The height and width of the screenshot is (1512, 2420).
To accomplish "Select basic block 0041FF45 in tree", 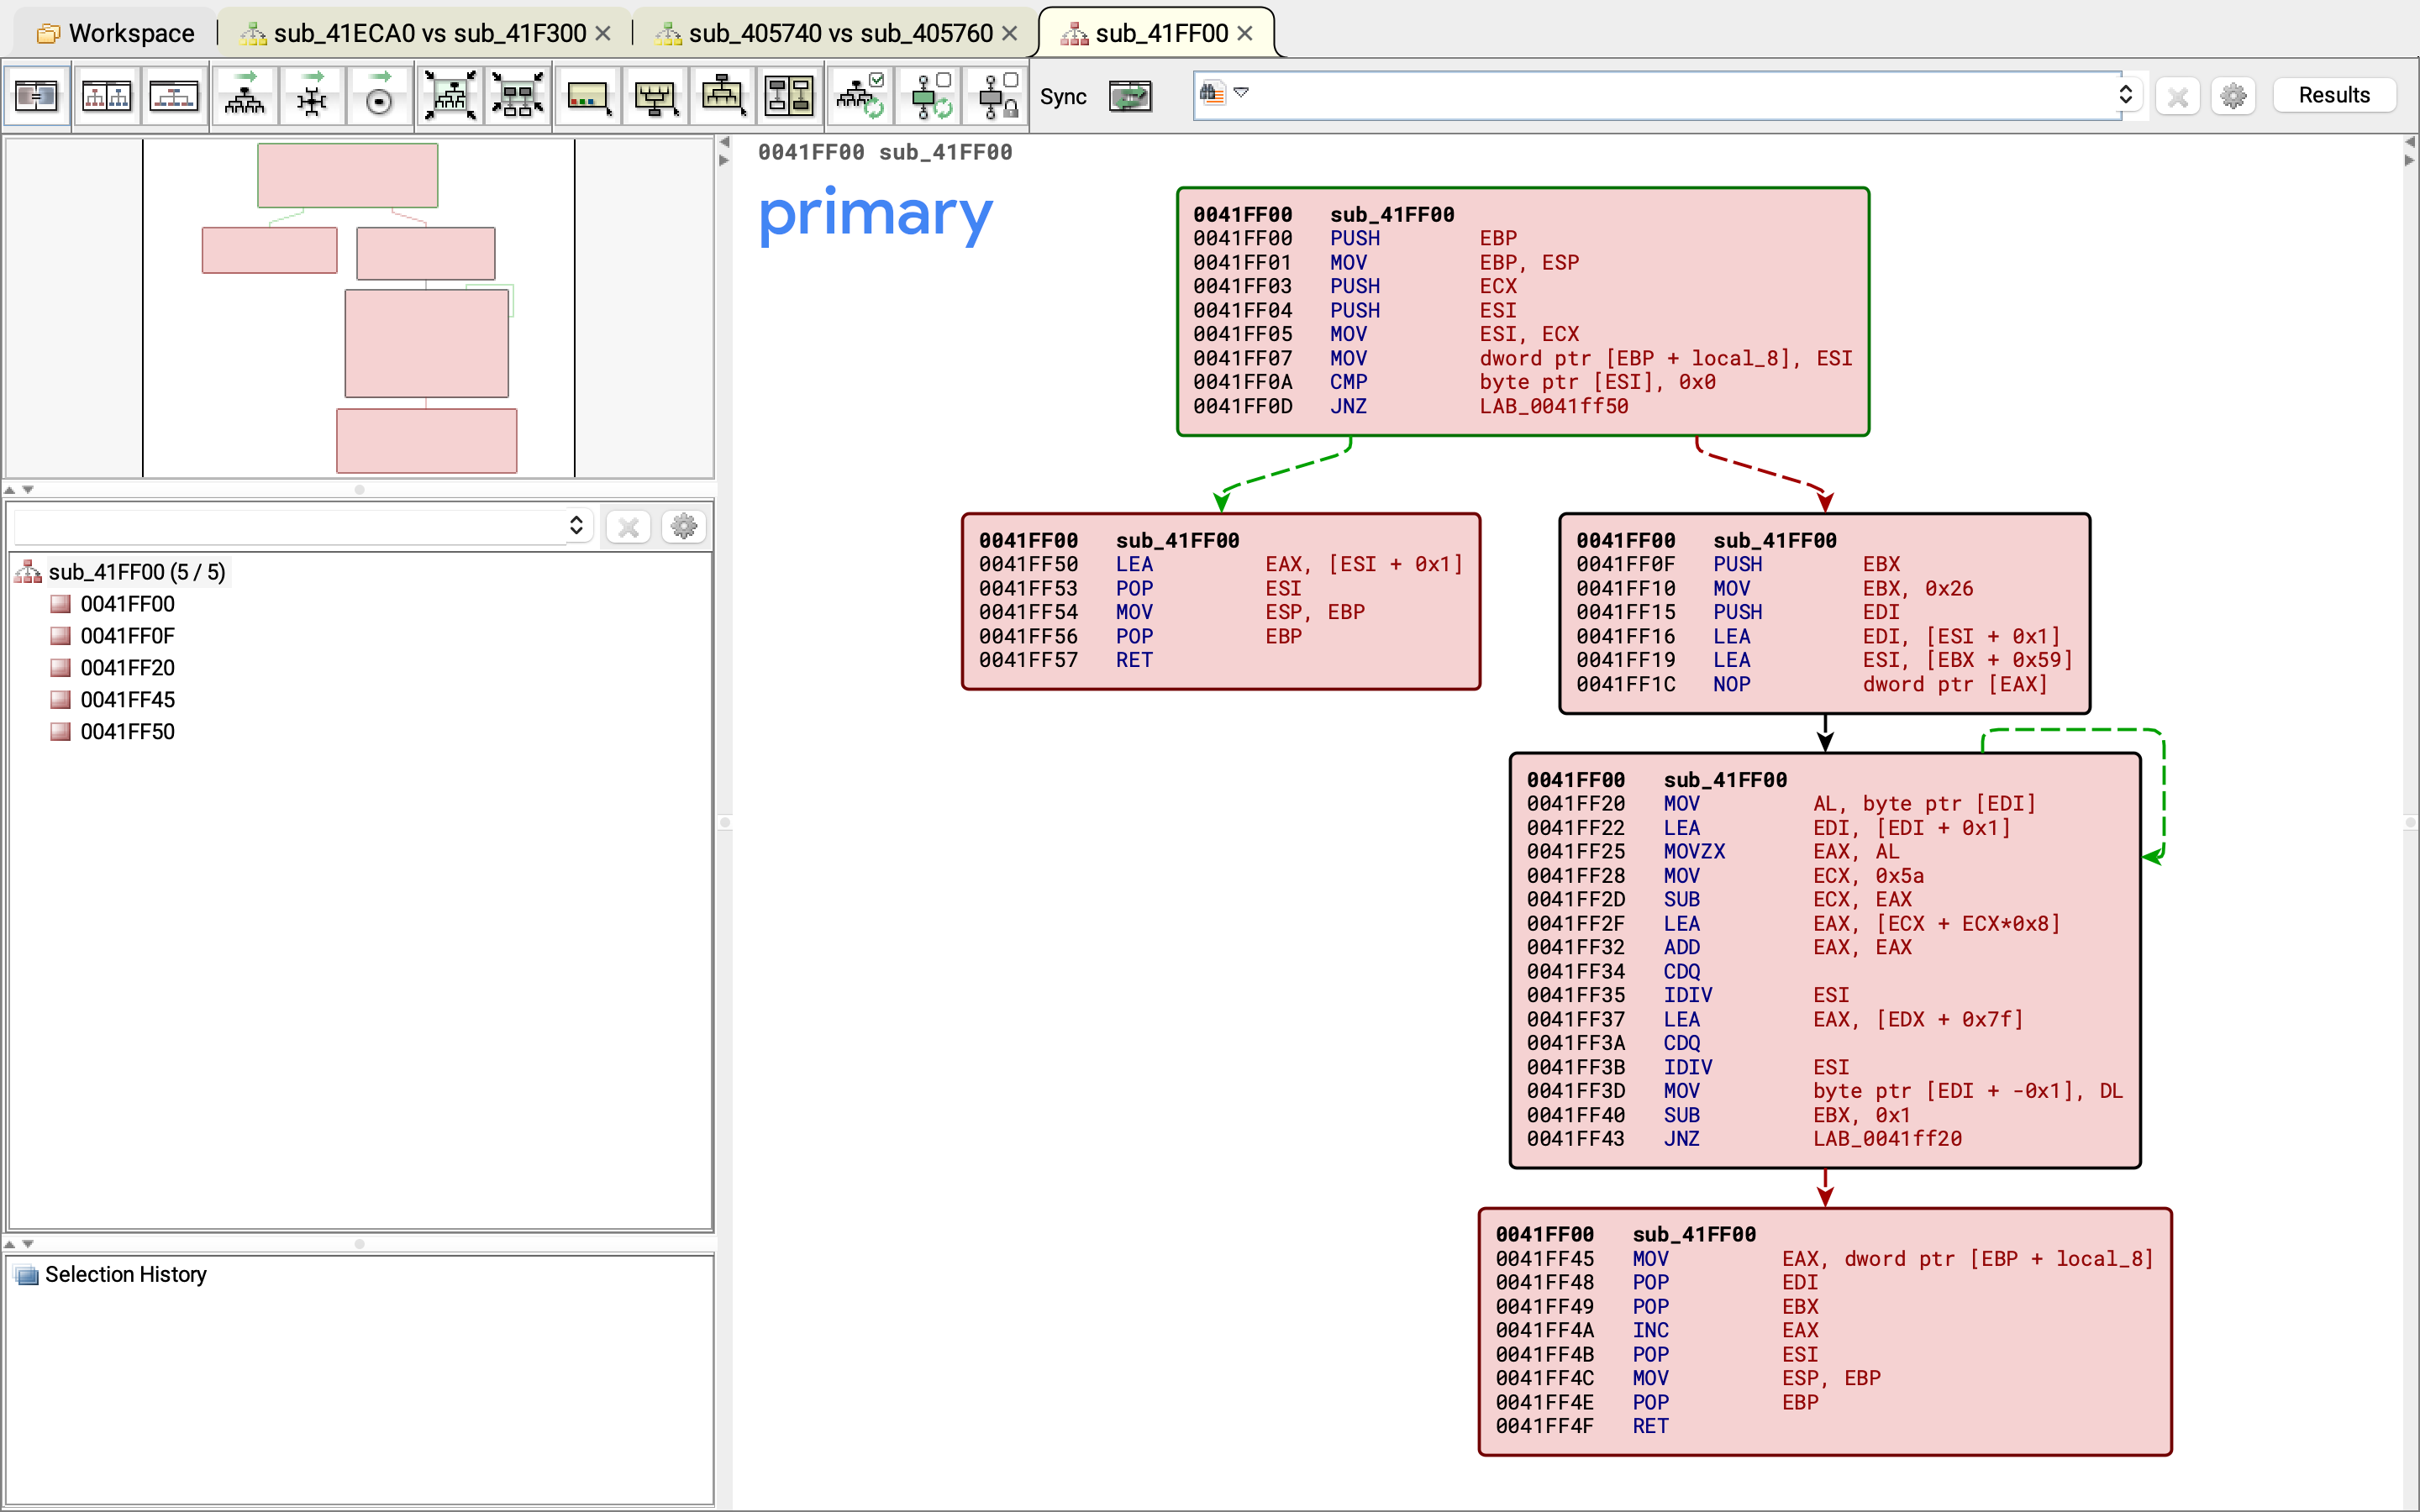I will pos(127,700).
